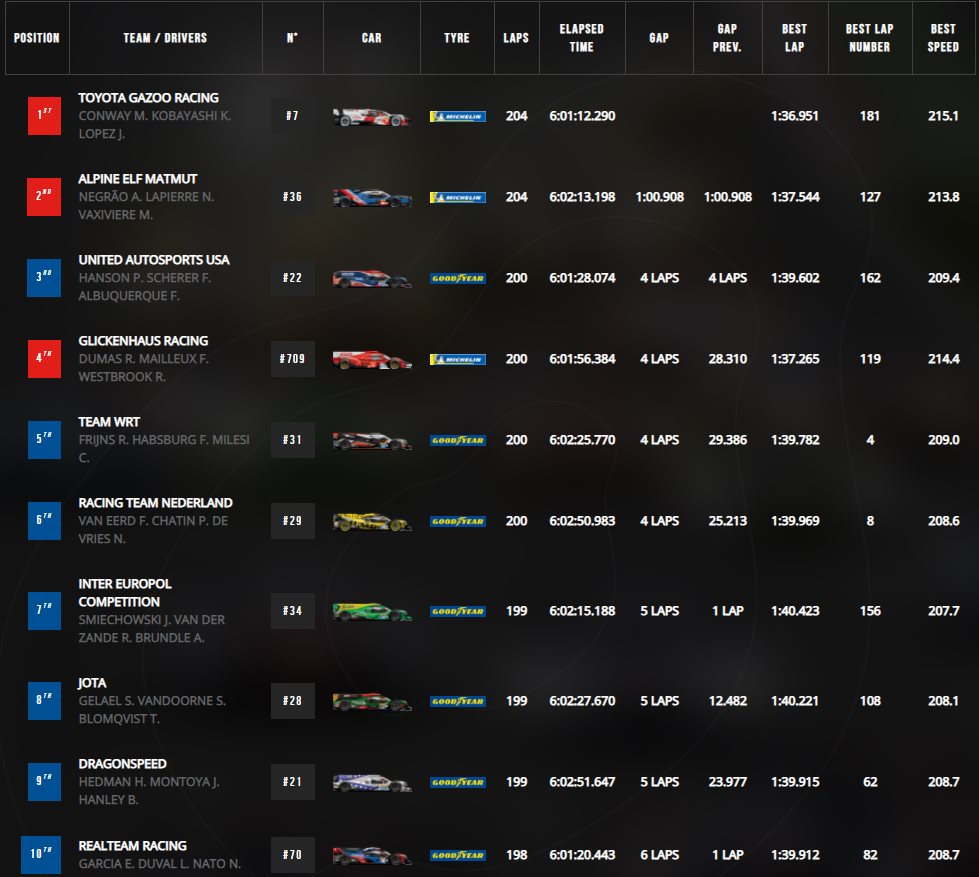This screenshot has width=979, height=877.
Task: Click the red 1st position badge
Action: click(x=44, y=115)
